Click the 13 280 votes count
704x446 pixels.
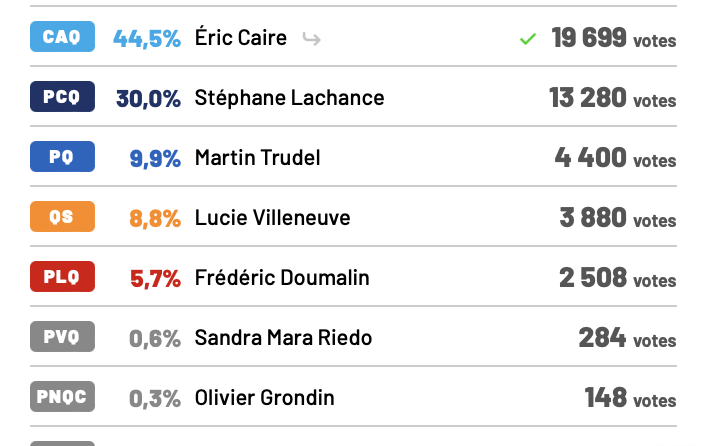pos(613,98)
